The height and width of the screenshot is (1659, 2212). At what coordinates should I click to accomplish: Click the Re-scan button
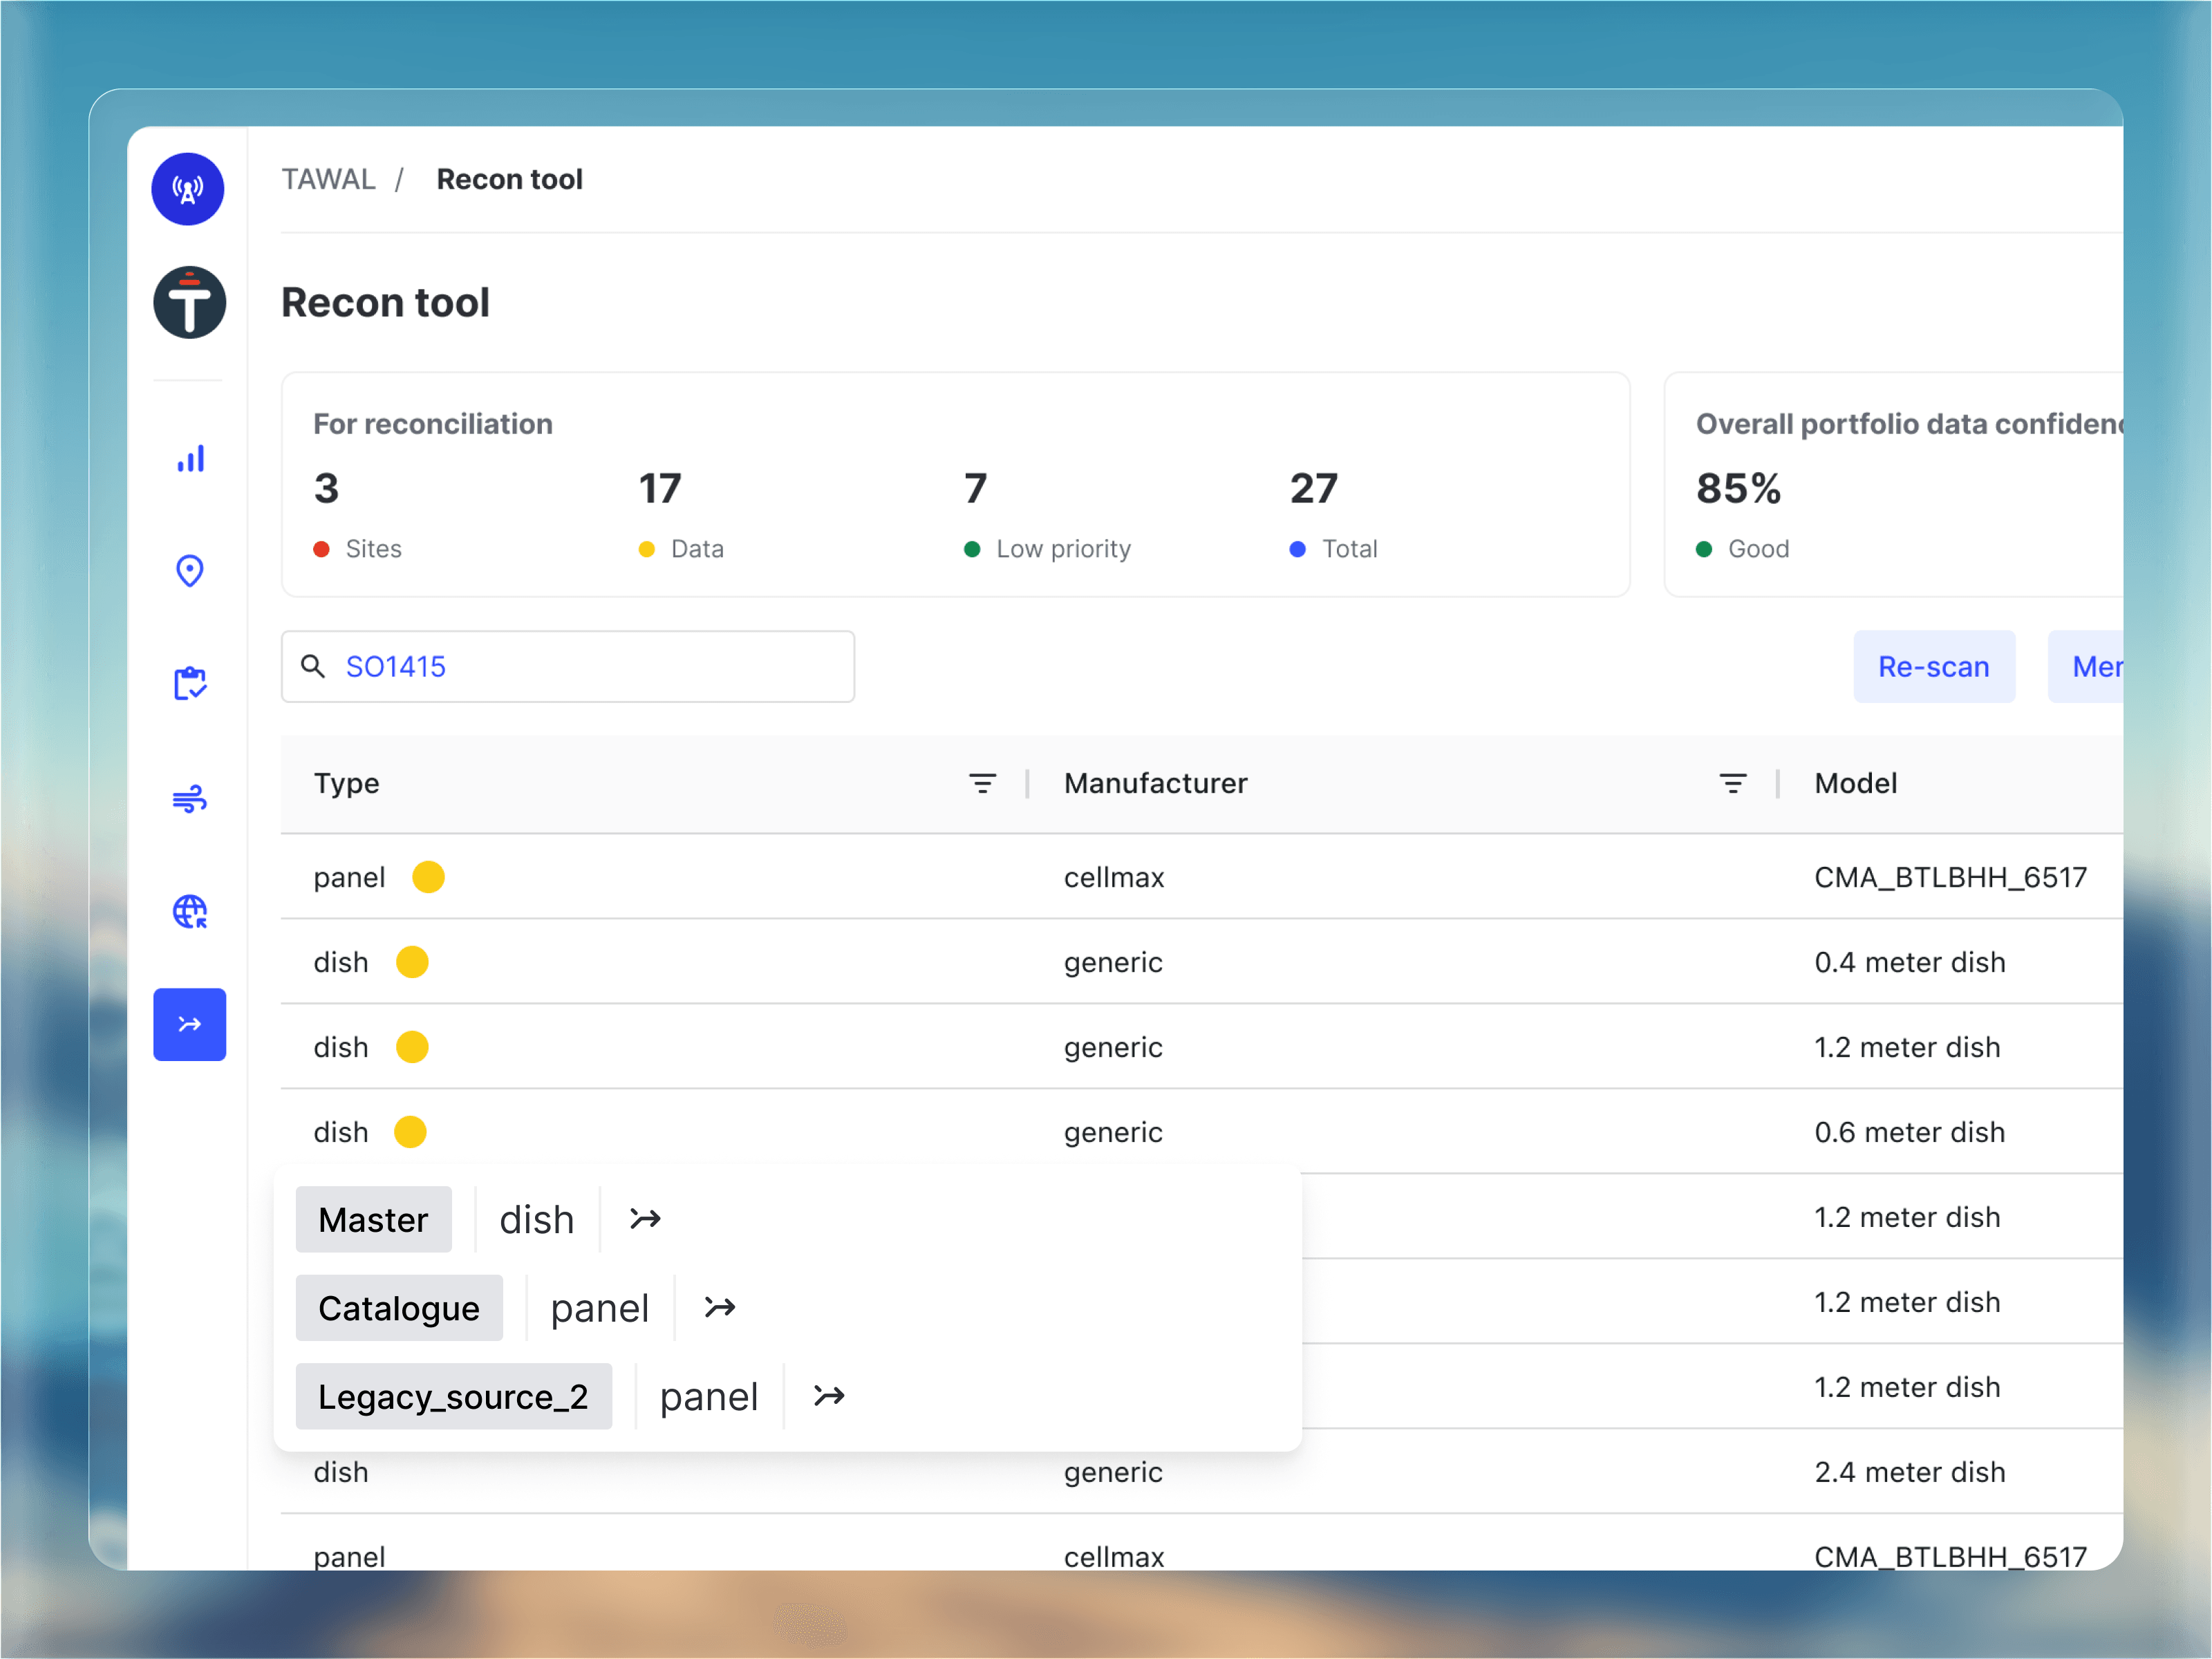[1933, 666]
